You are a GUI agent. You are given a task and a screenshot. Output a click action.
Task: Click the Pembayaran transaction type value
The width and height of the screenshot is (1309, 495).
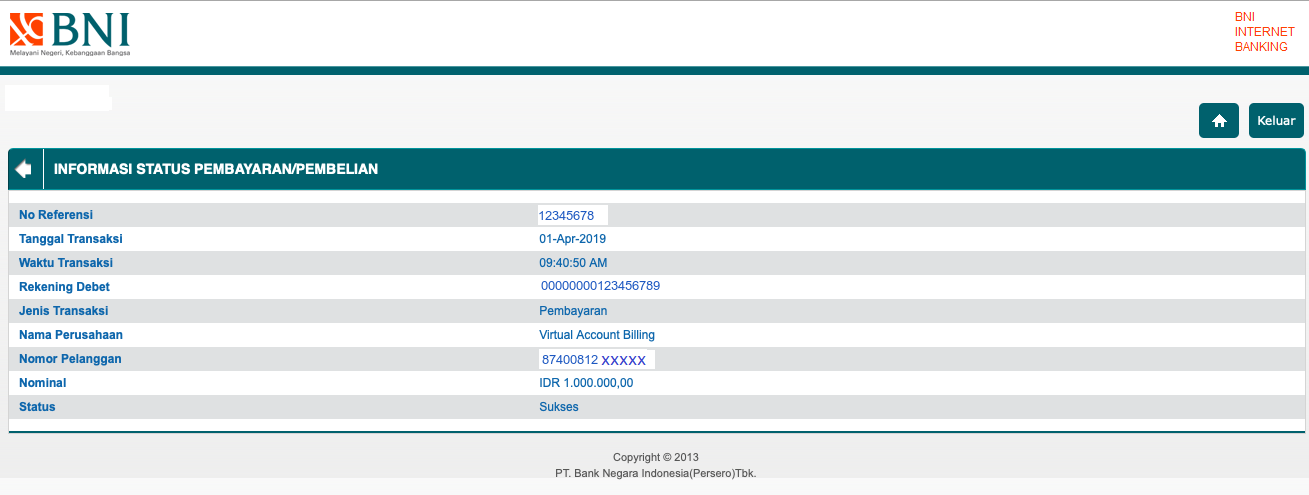click(x=573, y=311)
